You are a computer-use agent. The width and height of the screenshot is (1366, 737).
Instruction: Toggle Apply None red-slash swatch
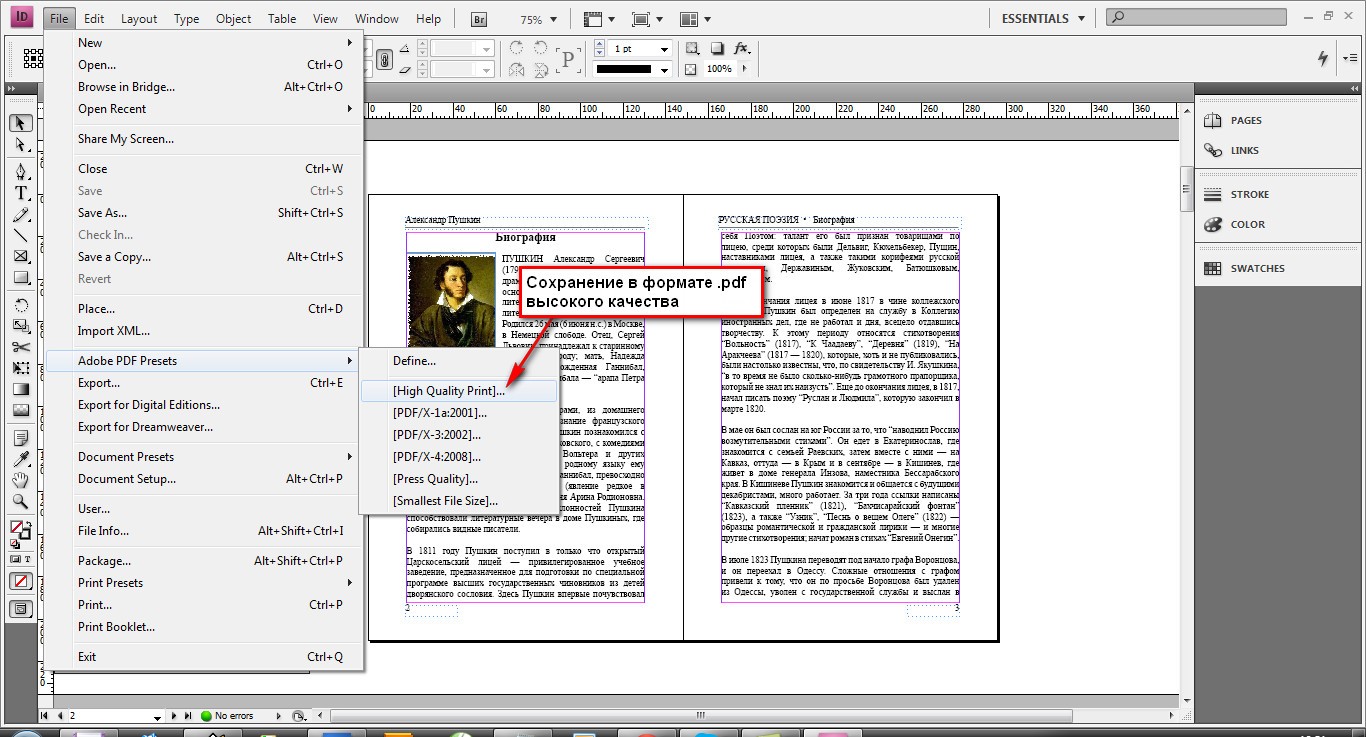(20, 581)
